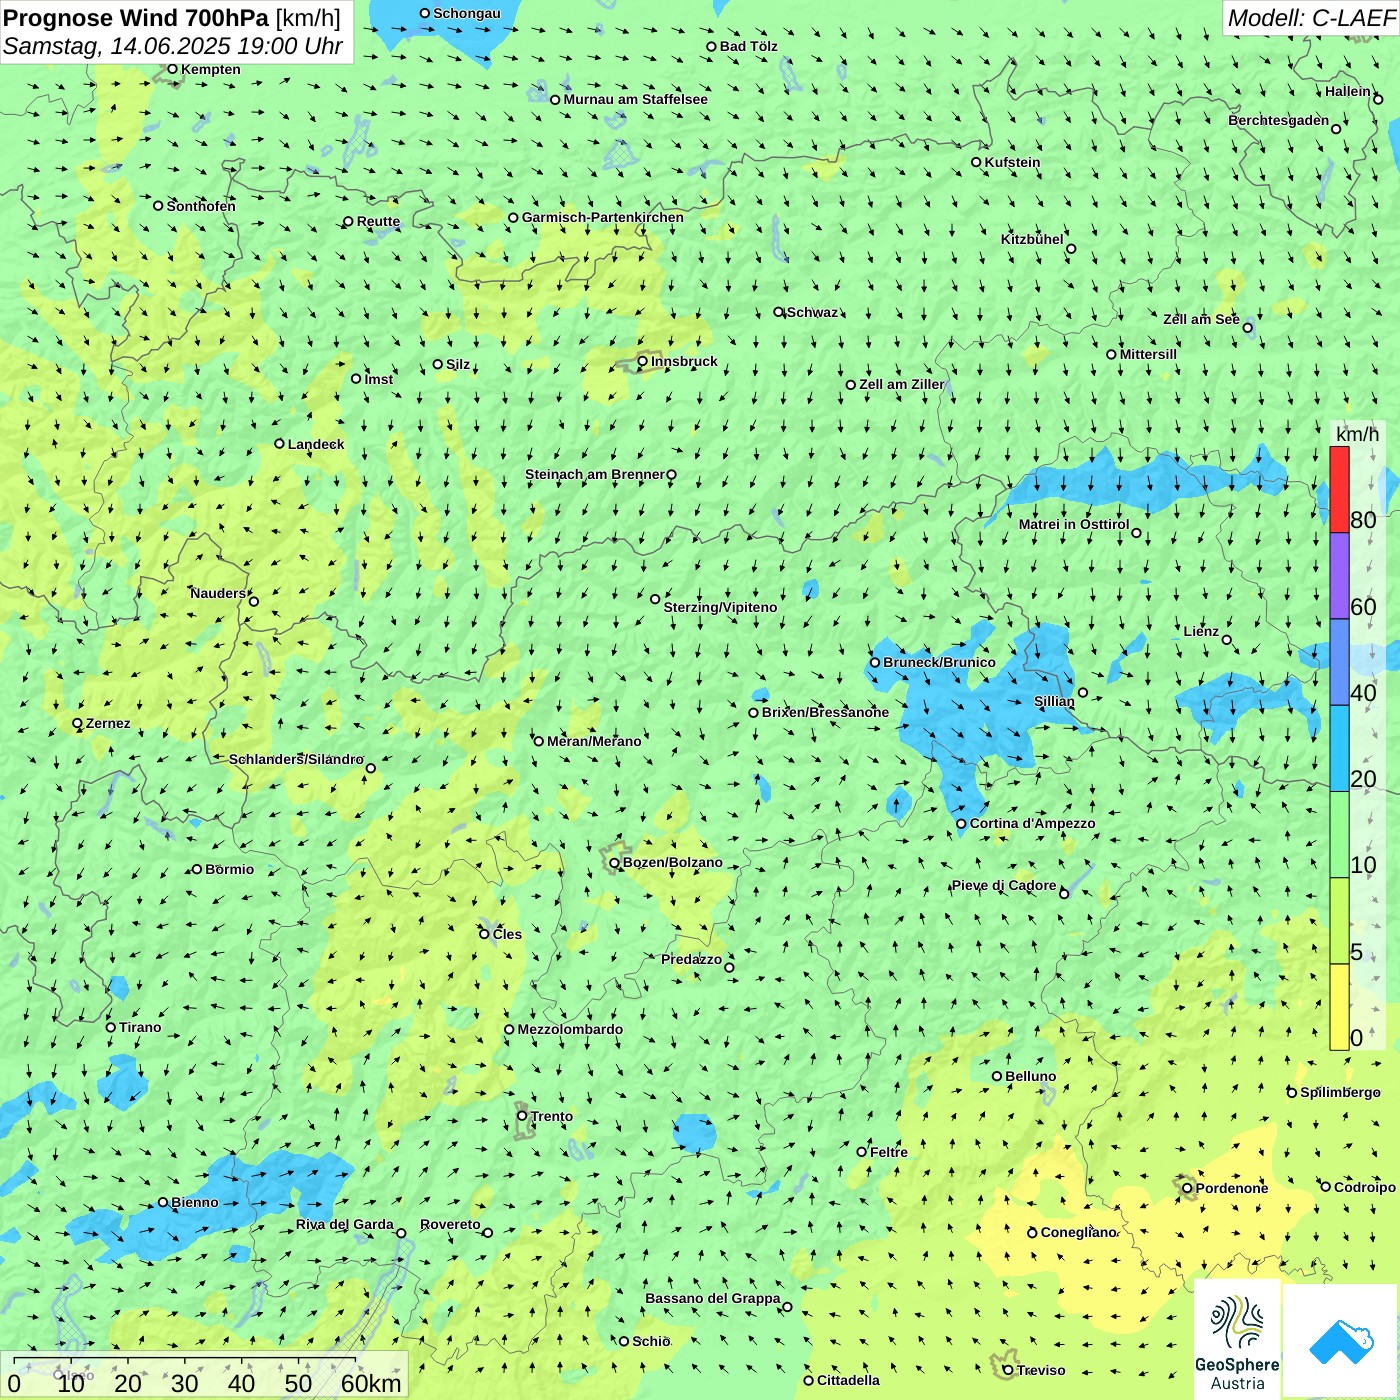The width and height of the screenshot is (1400, 1400).
Task: Click the Schongau location marker
Action: [x=425, y=13]
